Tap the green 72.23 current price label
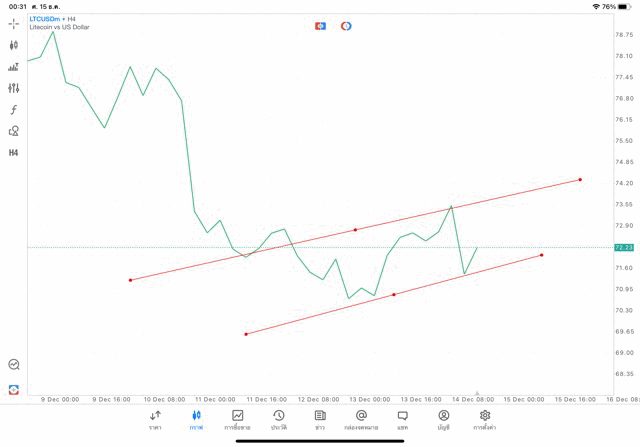 [x=624, y=247]
